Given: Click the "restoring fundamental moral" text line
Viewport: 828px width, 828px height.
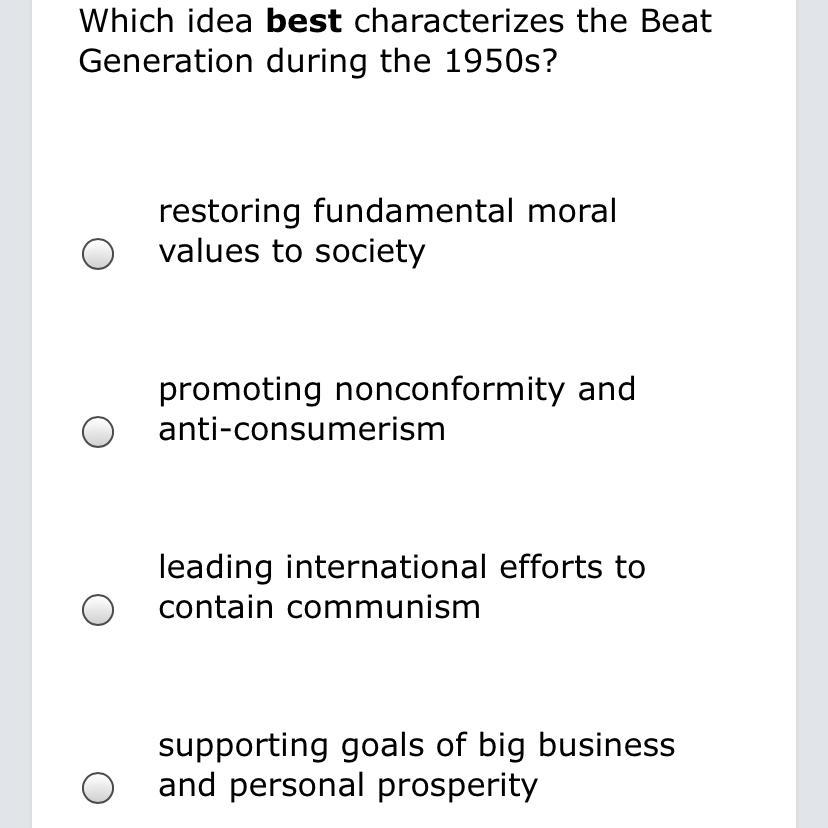Looking at the screenshot, I should pos(387,211).
